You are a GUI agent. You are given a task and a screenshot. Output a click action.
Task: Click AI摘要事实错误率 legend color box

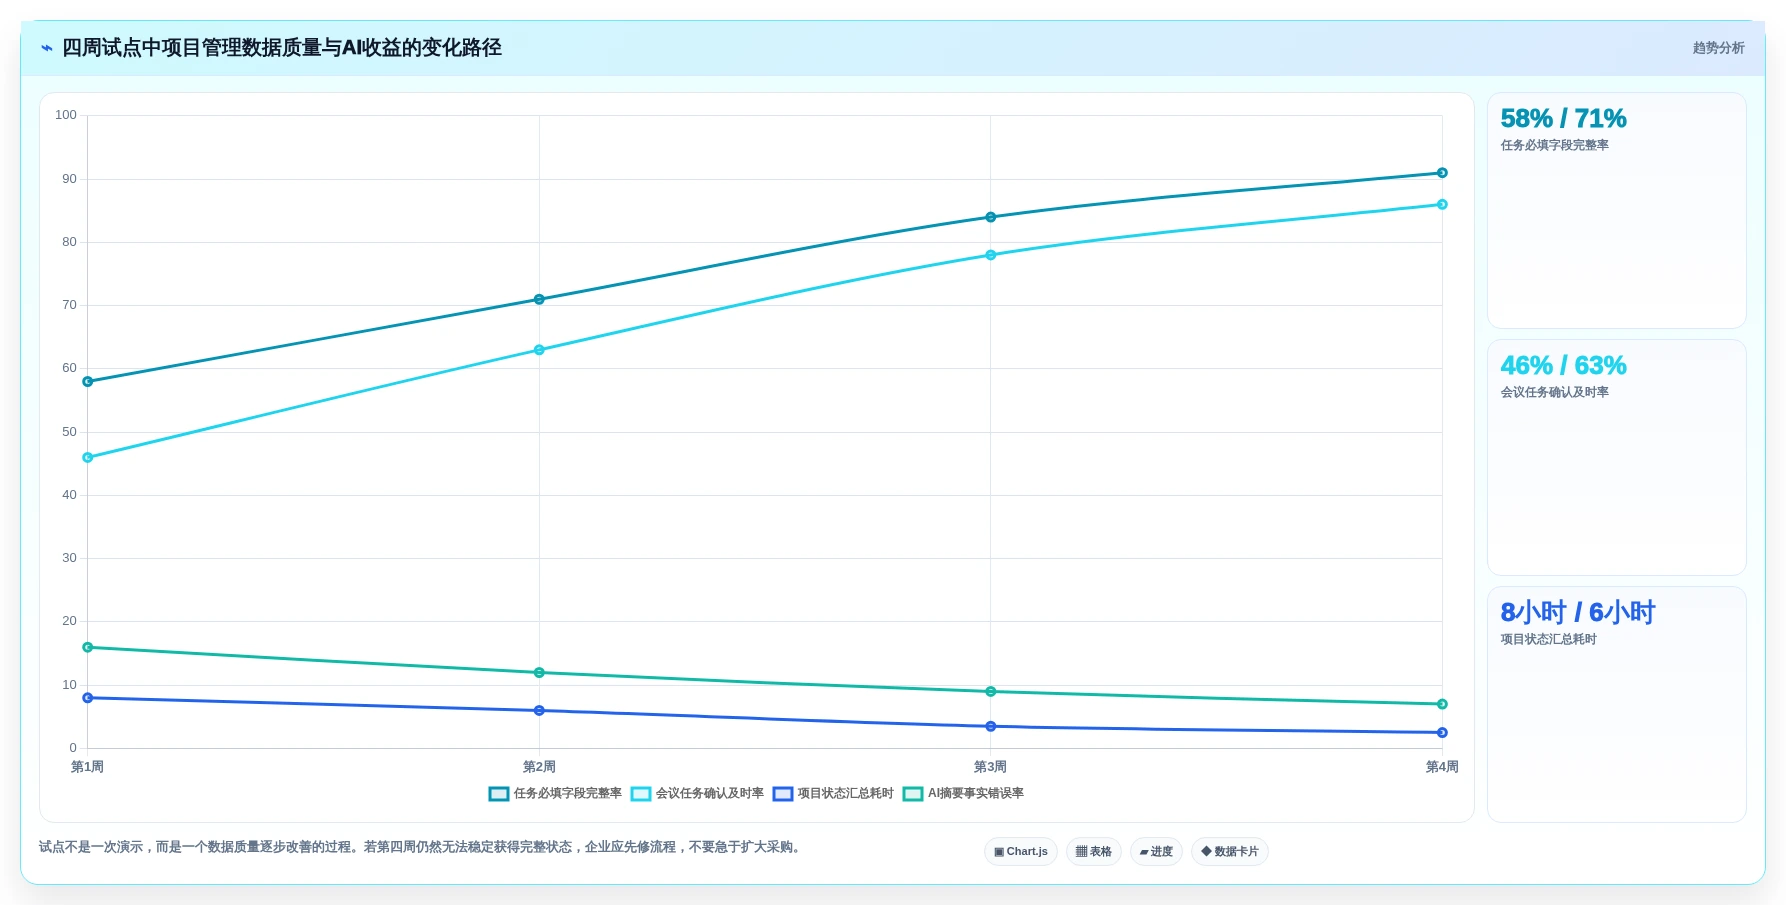(x=913, y=794)
